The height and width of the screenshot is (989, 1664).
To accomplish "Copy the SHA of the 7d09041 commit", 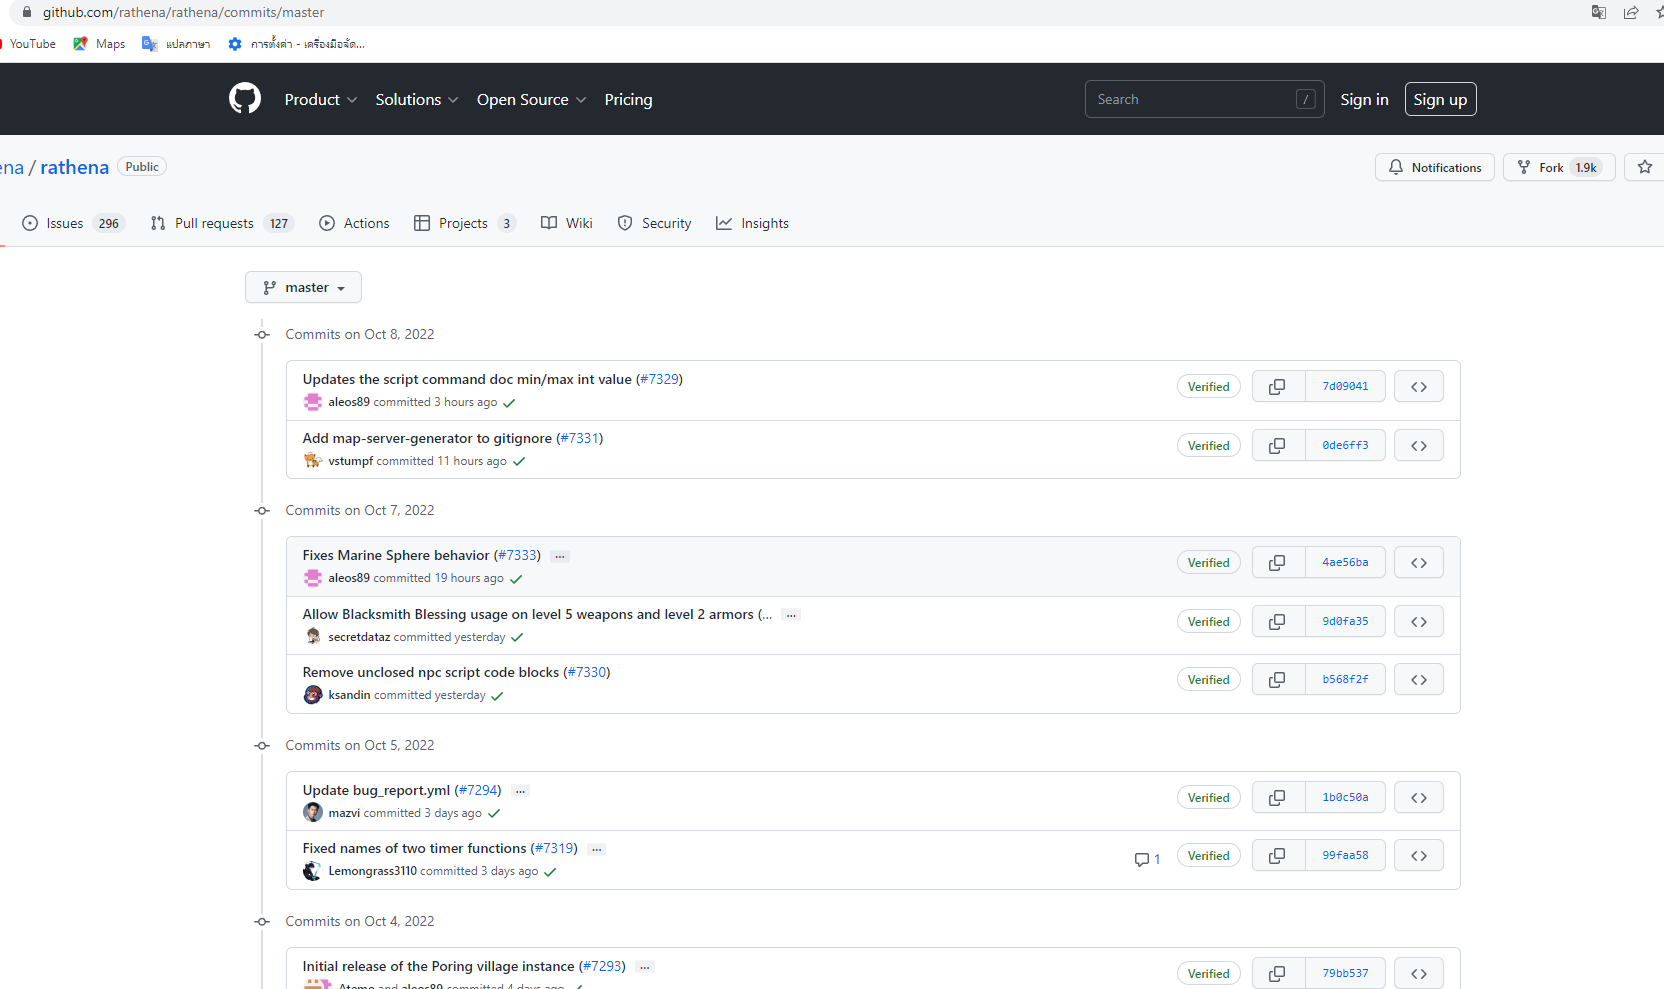I will point(1277,386).
